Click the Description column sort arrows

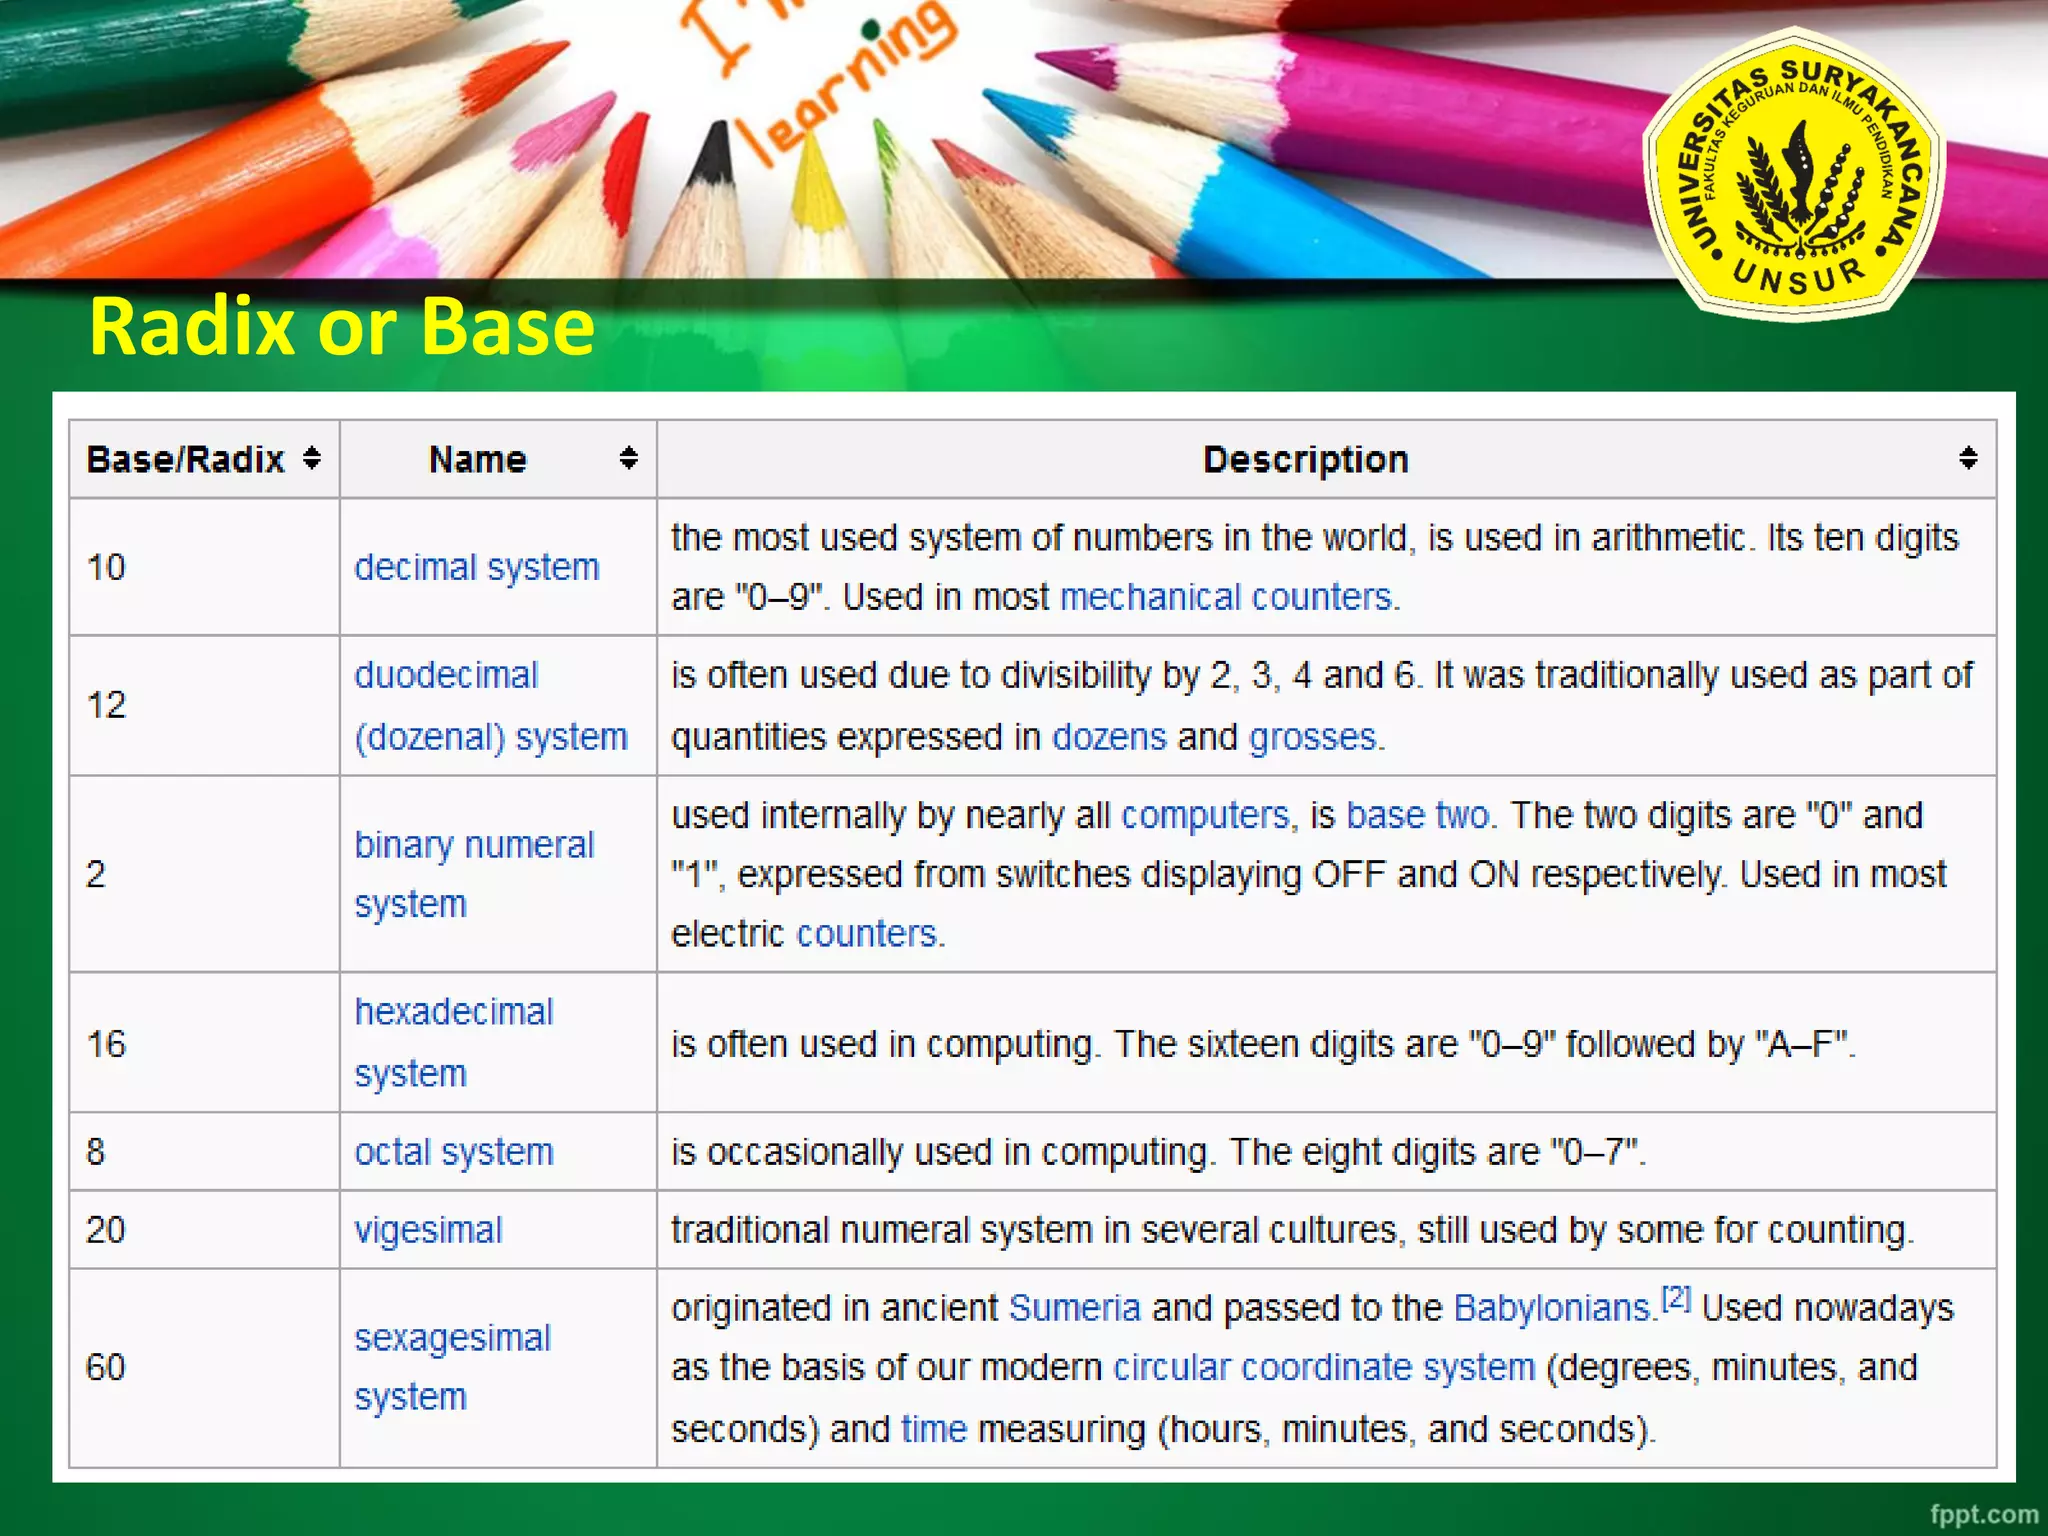coord(1967,459)
